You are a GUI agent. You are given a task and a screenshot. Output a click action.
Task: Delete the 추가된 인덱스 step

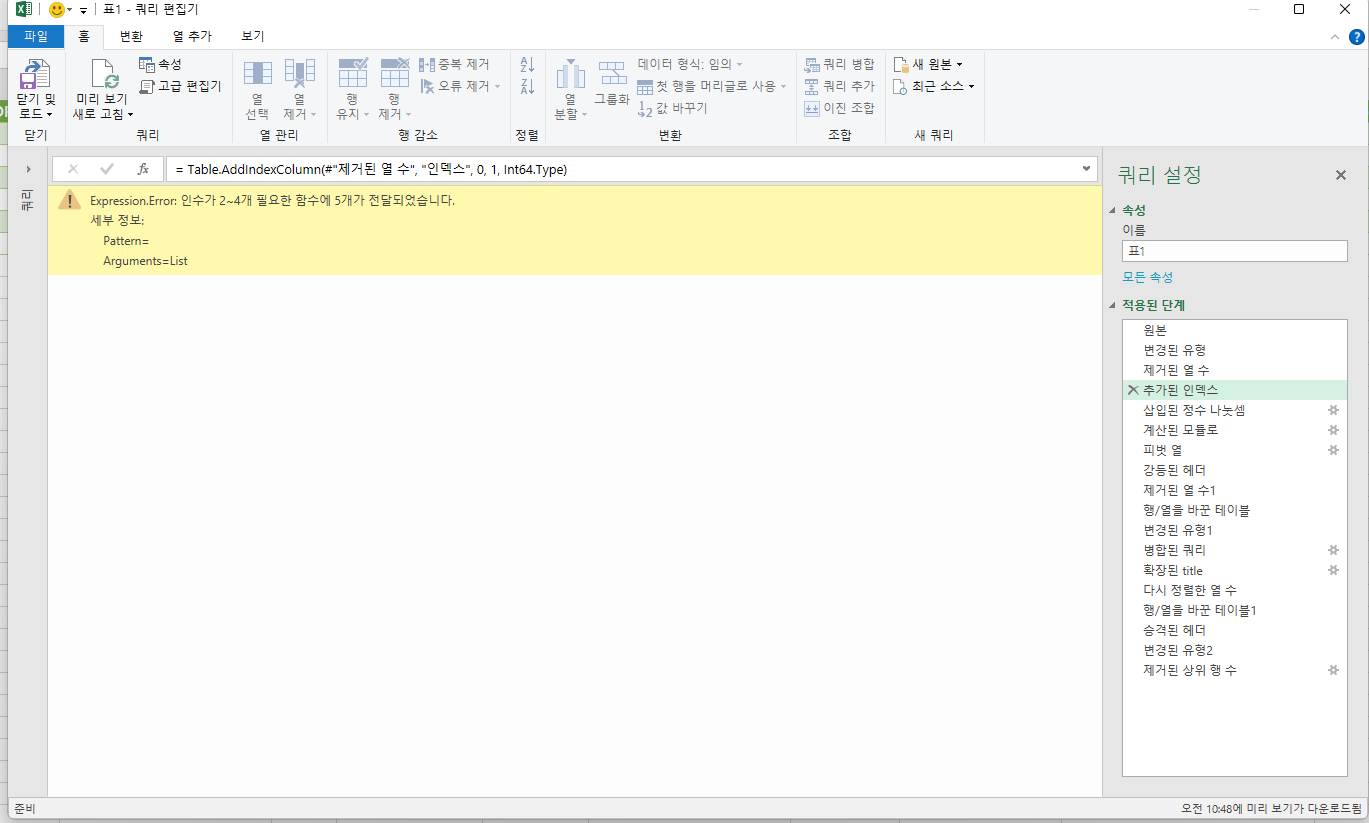tap(1133, 390)
